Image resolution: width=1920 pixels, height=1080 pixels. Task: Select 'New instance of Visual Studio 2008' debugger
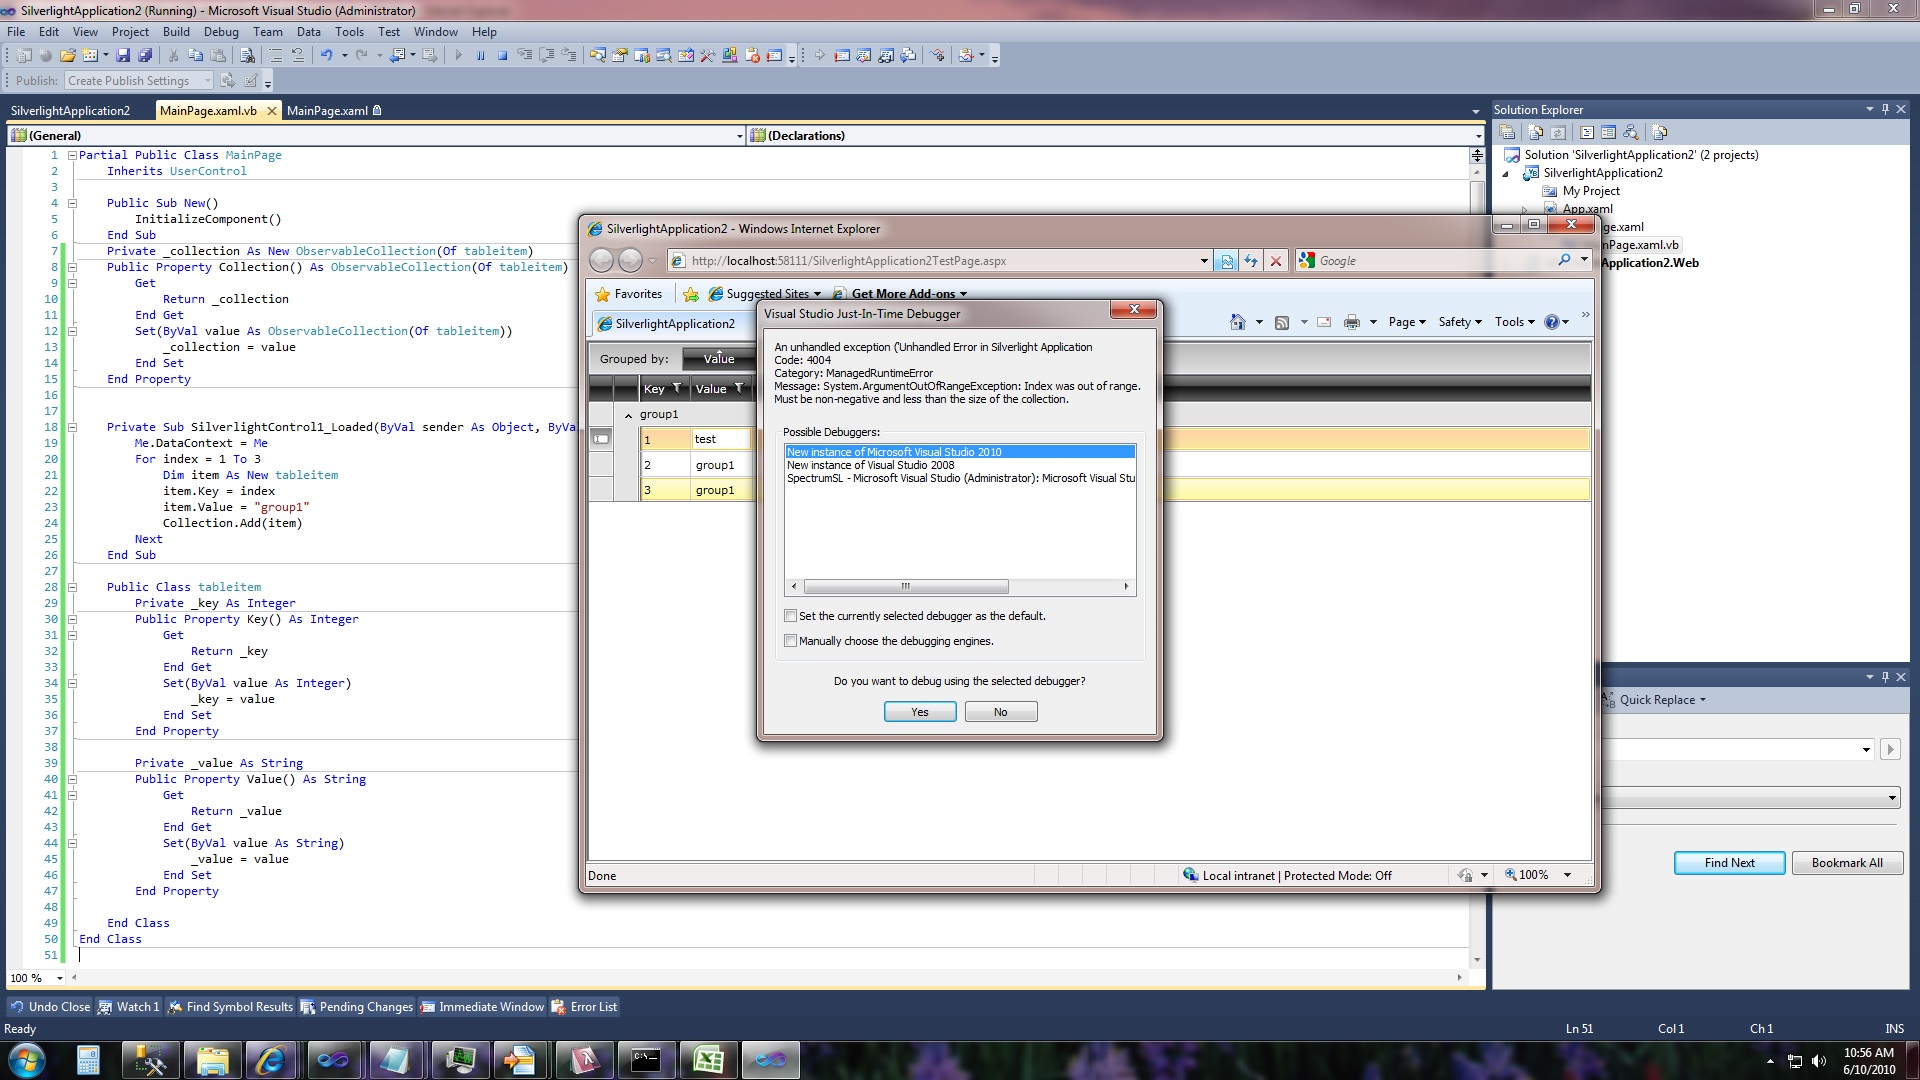[871, 465]
